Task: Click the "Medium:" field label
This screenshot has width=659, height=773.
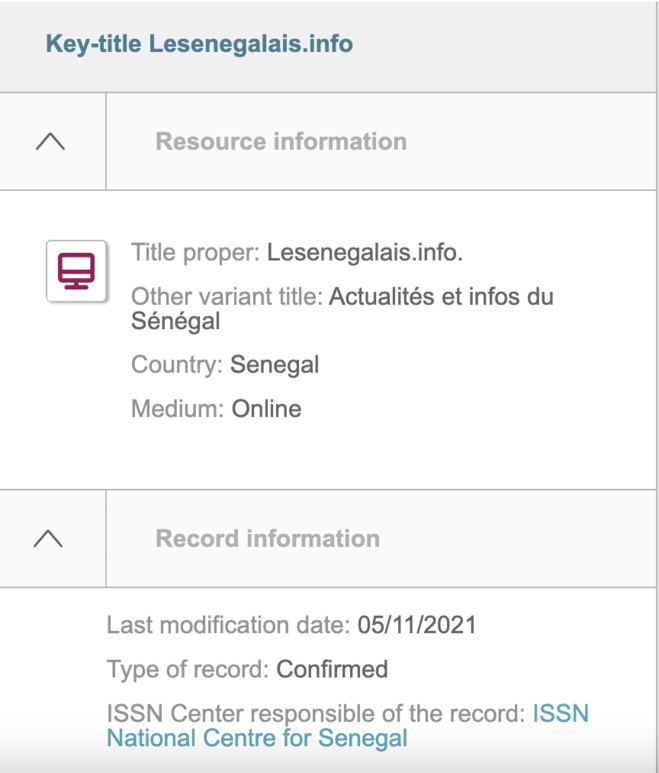Action: click(178, 408)
